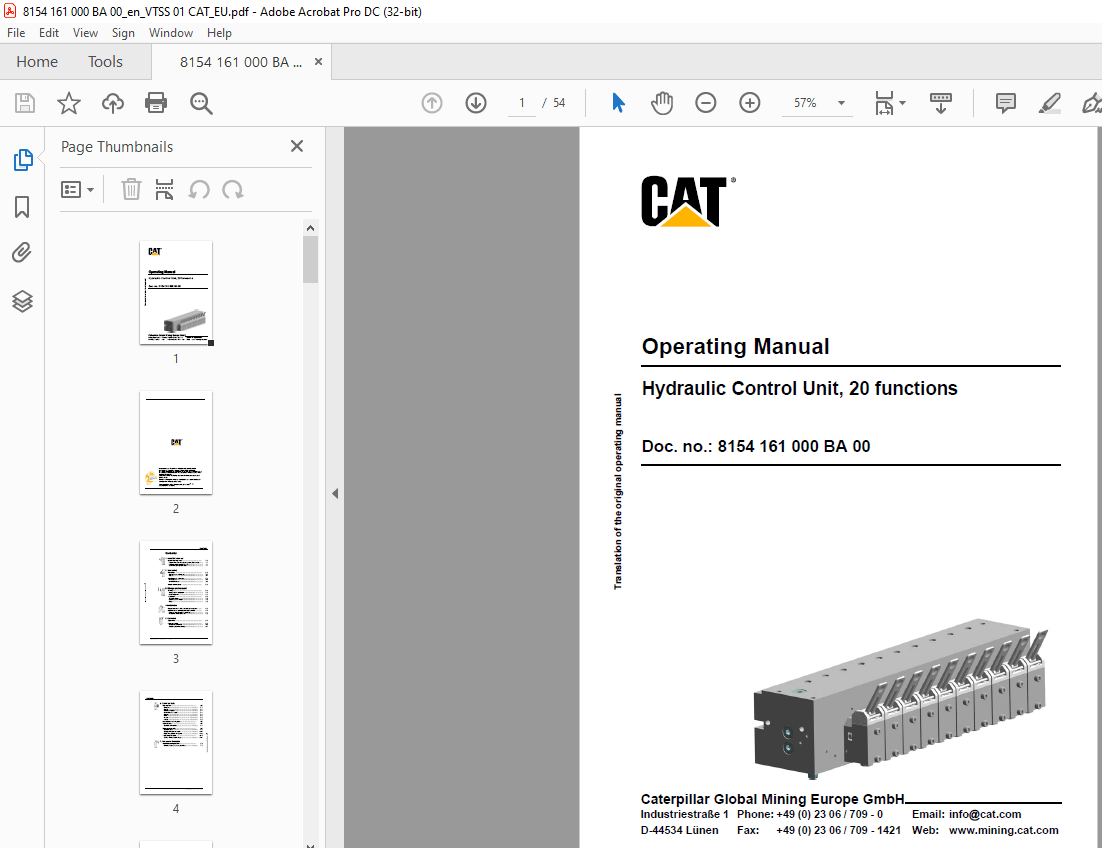
Task: Click the Save file icon
Action: [25, 103]
